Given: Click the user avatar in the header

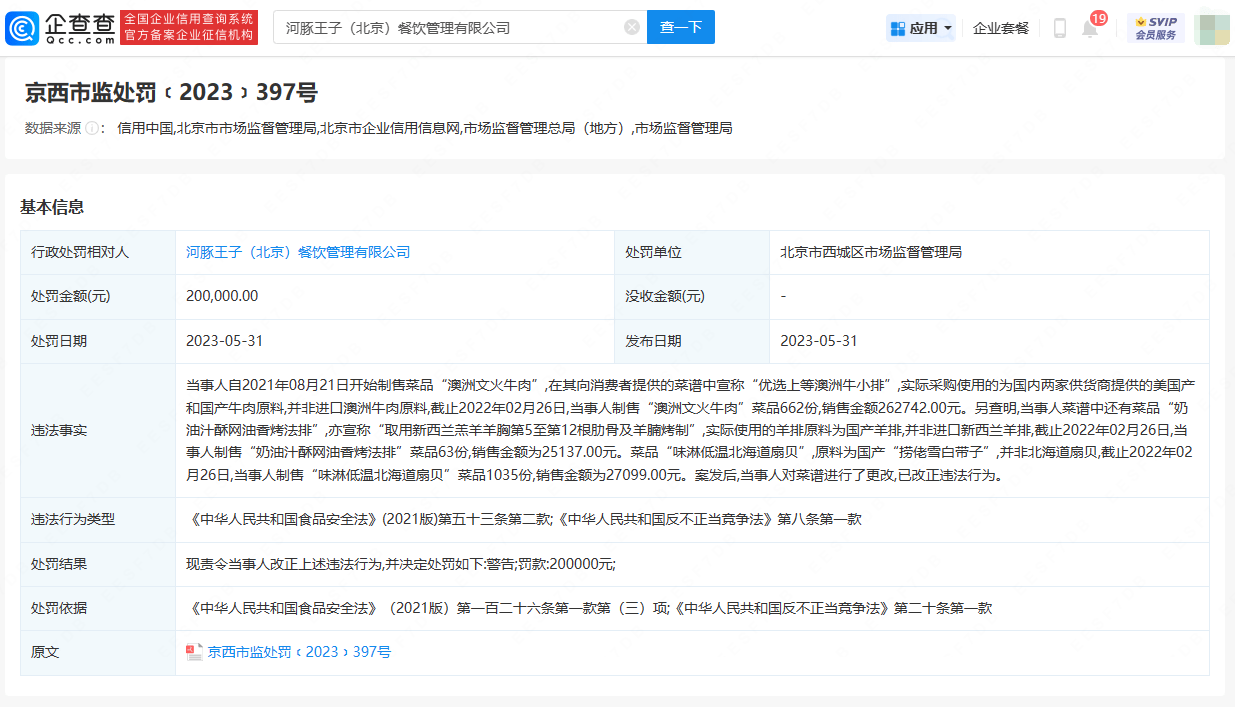Looking at the screenshot, I should (1211, 28).
